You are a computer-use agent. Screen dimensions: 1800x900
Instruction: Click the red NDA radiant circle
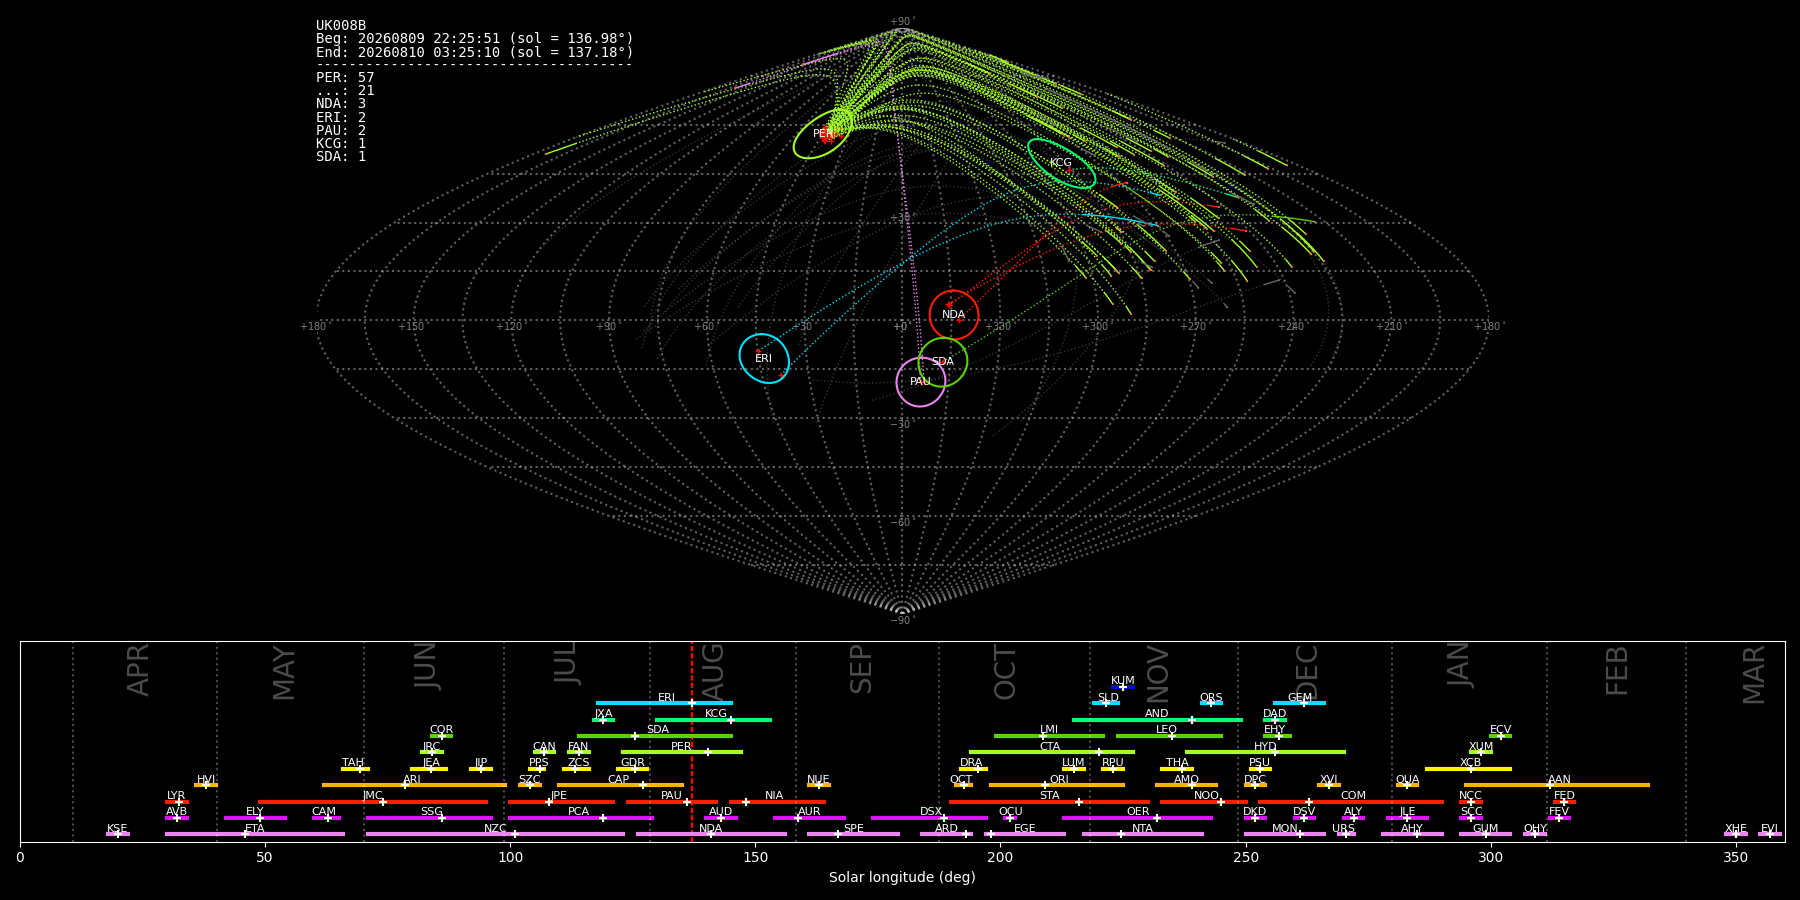pyautogui.click(x=954, y=315)
